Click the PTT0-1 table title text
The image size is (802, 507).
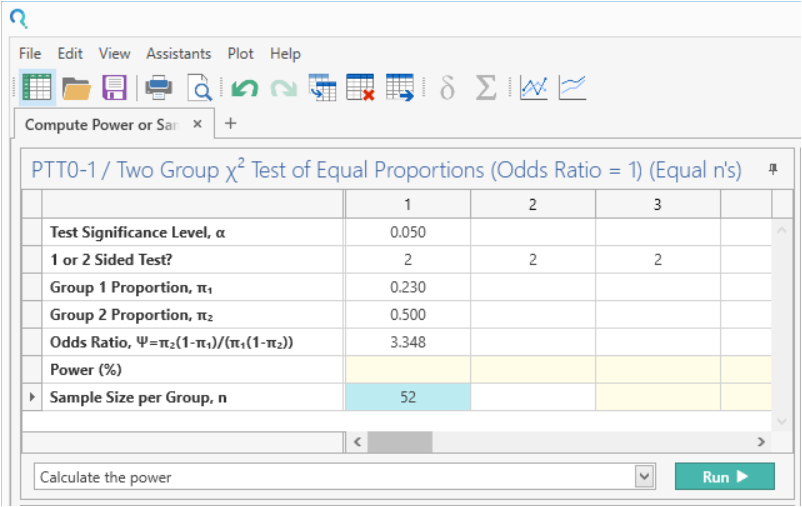pyautogui.click(x=387, y=169)
